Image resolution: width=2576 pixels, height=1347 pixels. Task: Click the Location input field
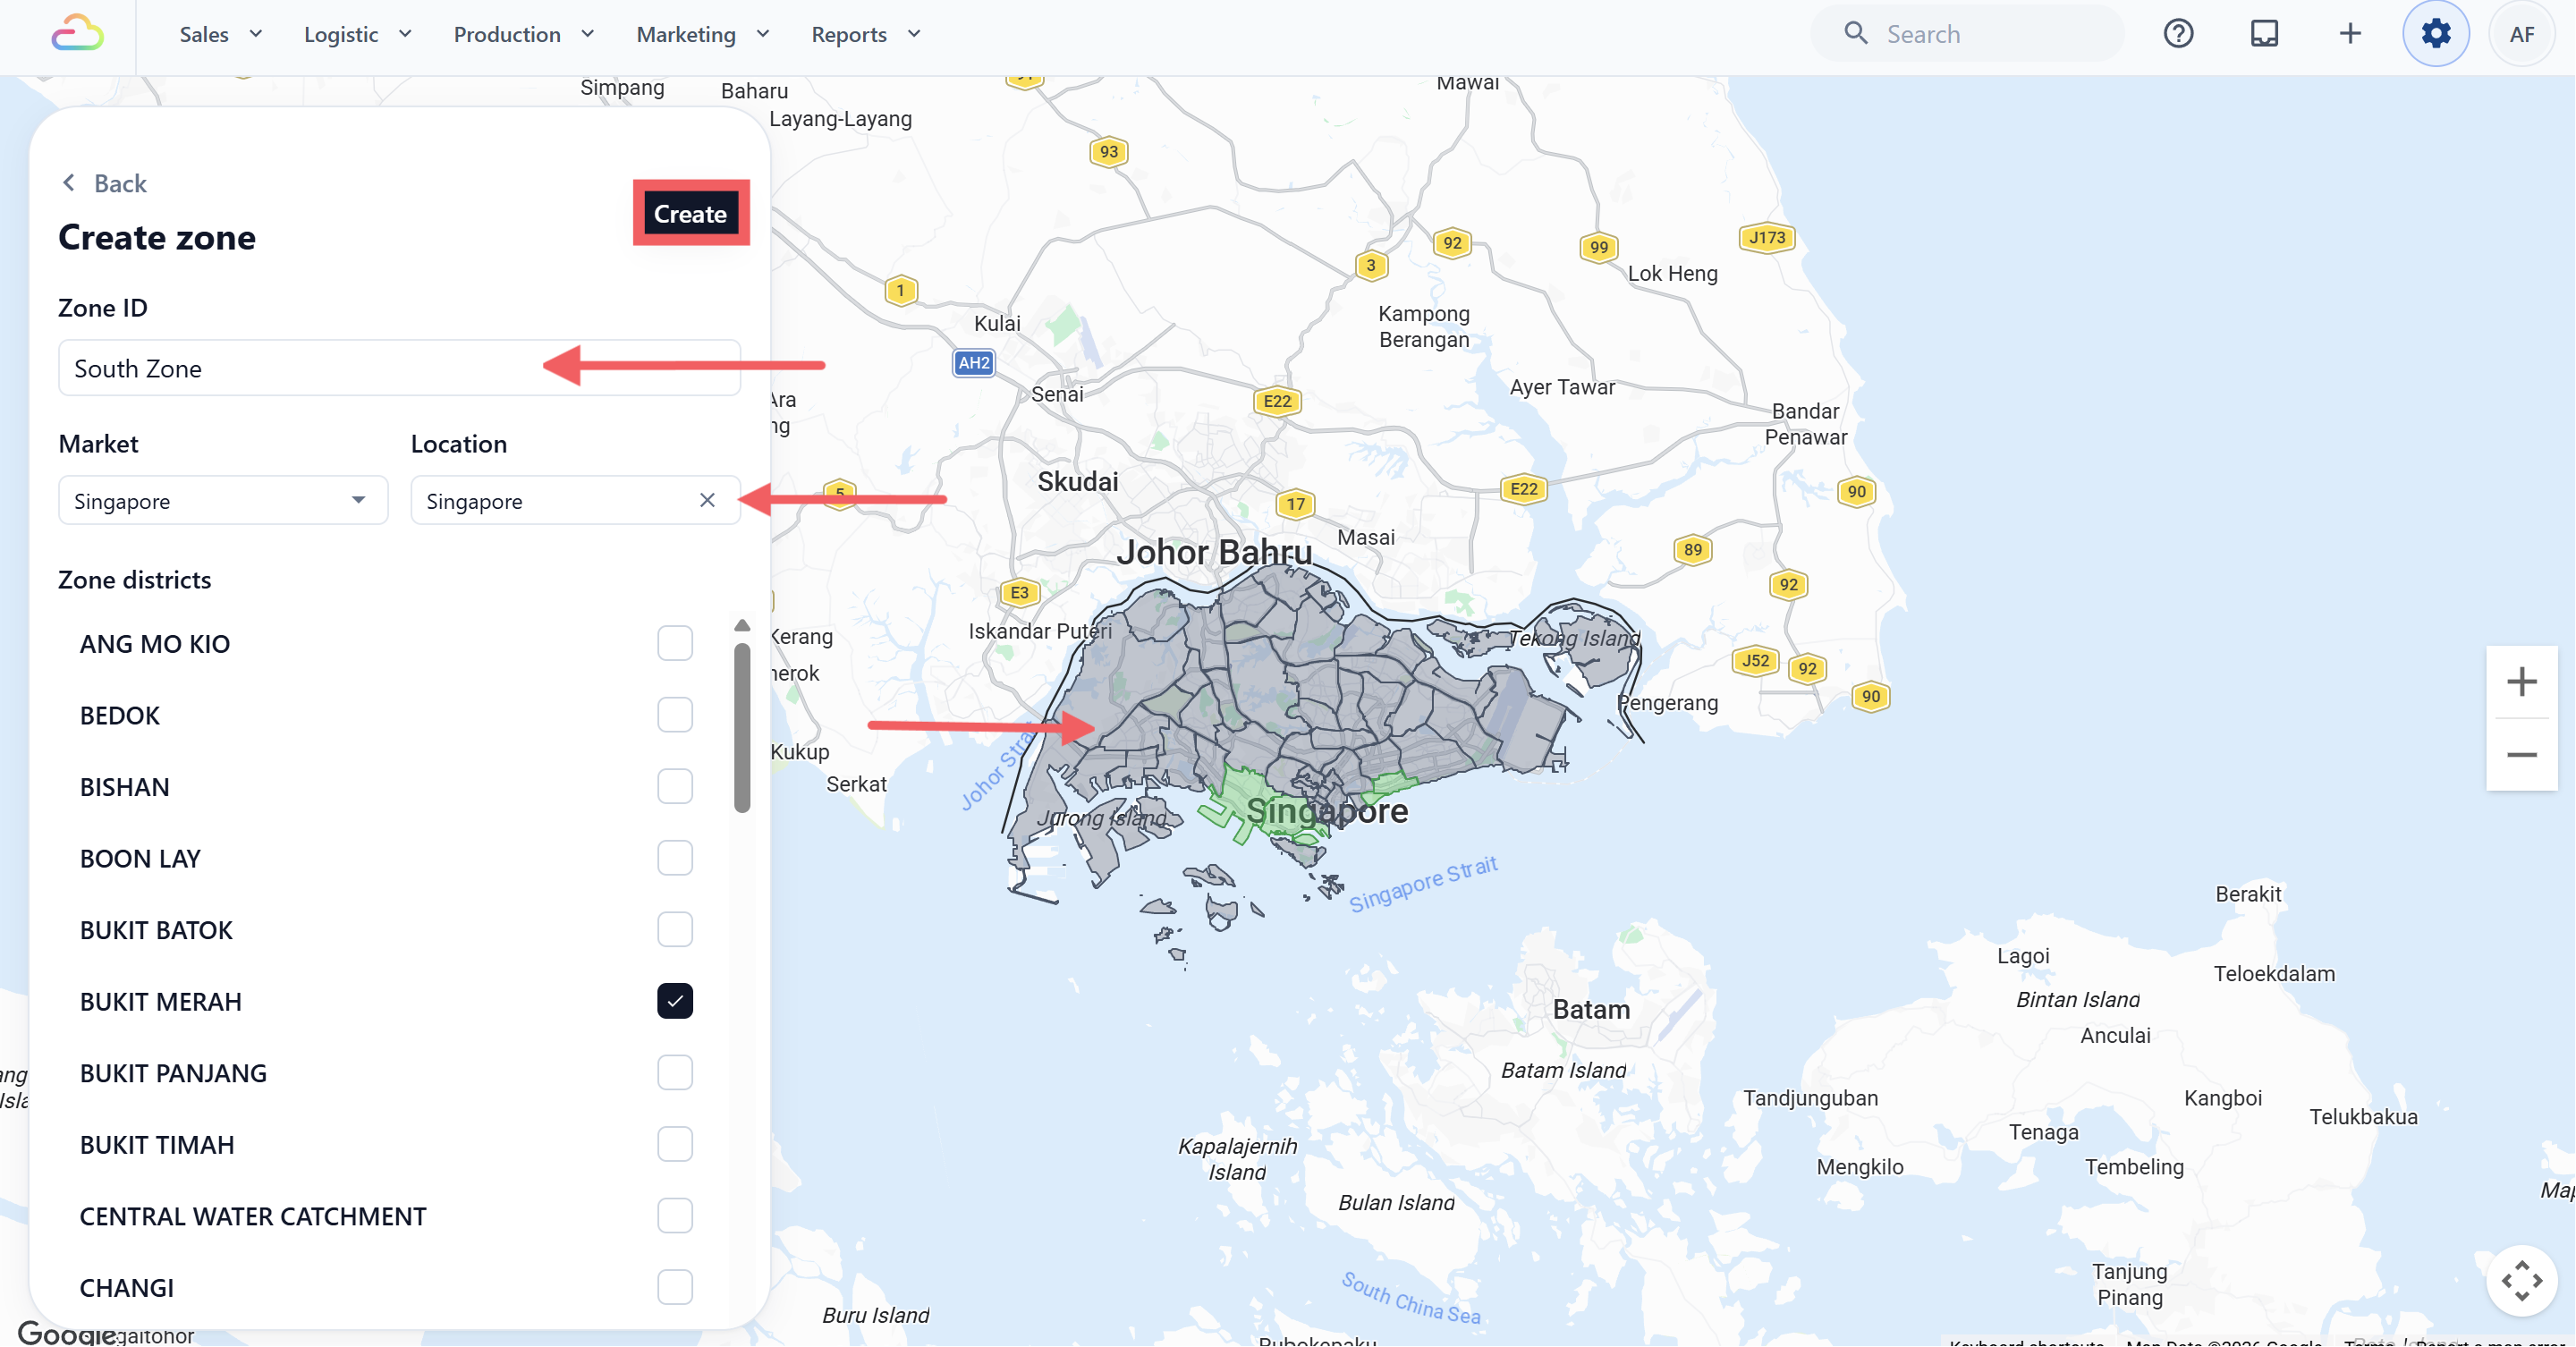click(575, 500)
